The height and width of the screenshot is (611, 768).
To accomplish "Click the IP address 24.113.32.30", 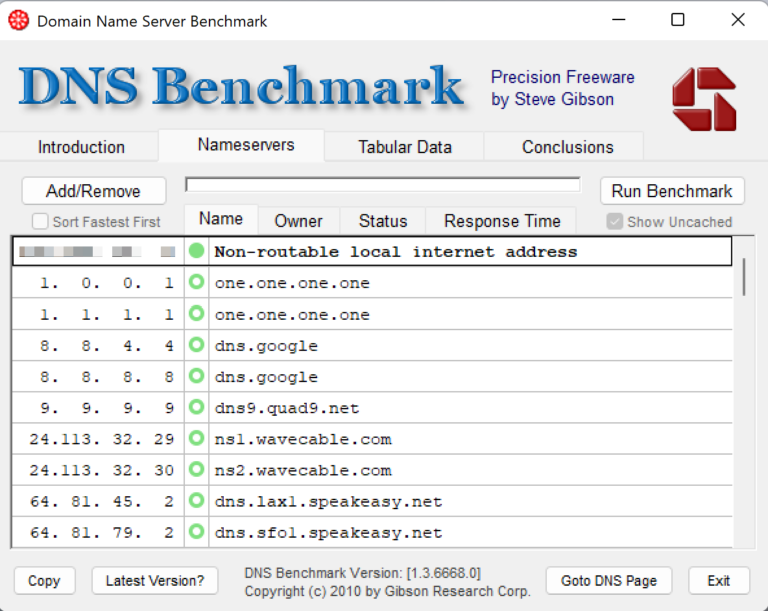I will (101, 470).
